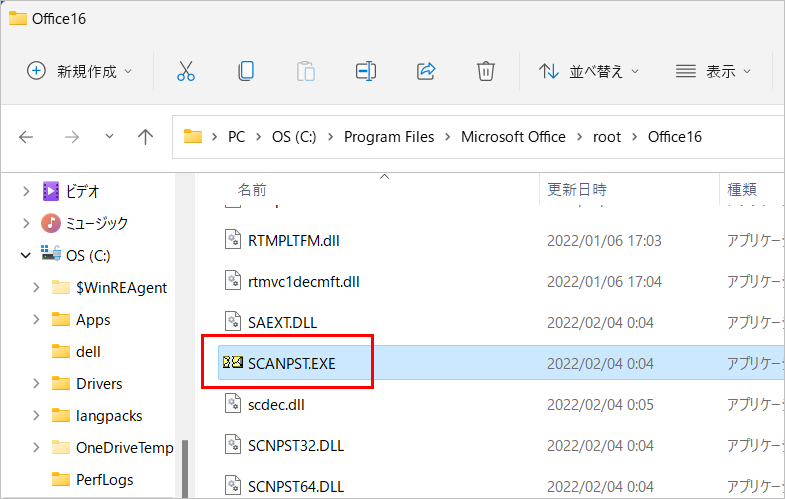Click PC in the breadcrumb path
The width and height of the screenshot is (785, 499).
236,137
